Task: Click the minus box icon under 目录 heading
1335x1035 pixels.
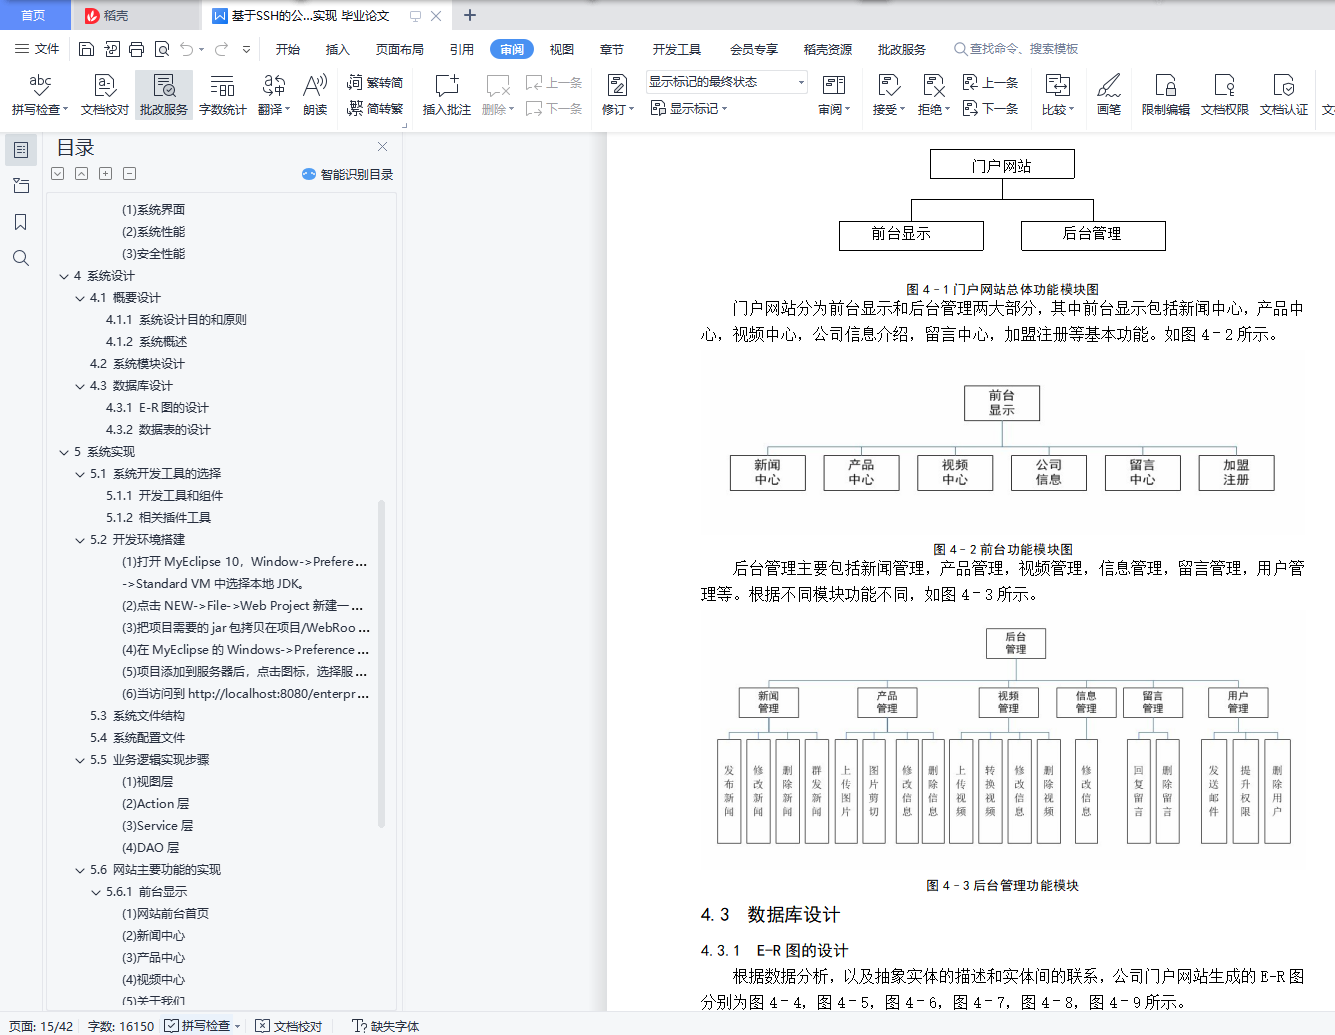Action: [x=129, y=174]
